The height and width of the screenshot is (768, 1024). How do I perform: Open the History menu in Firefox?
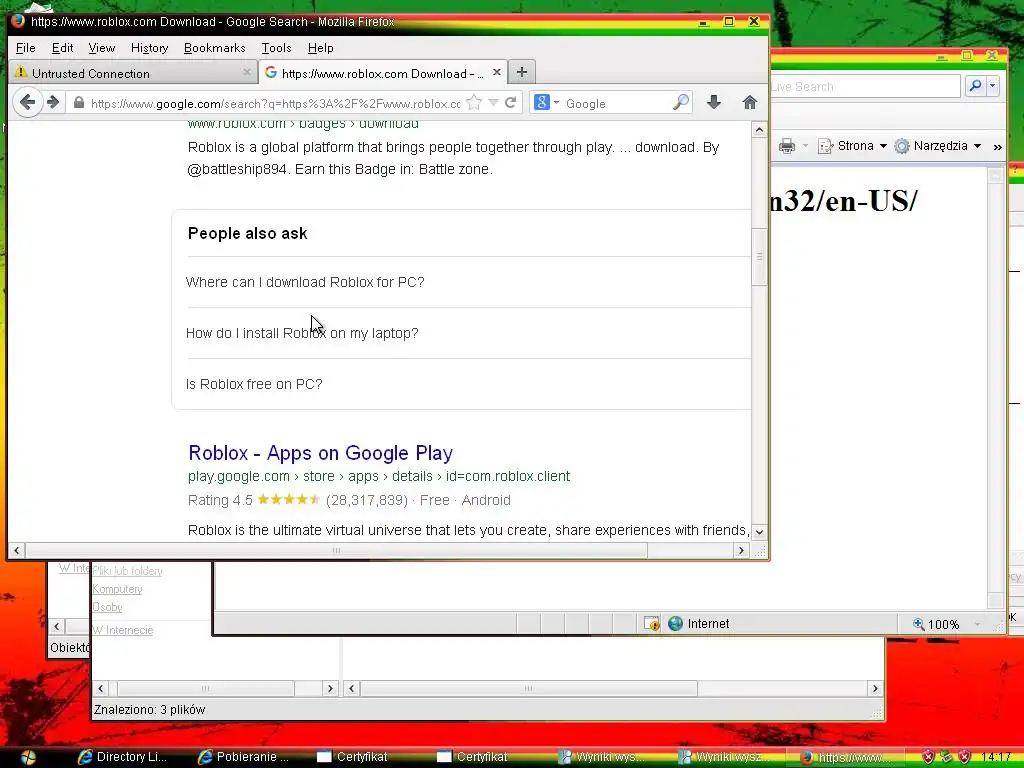(150, 48)
